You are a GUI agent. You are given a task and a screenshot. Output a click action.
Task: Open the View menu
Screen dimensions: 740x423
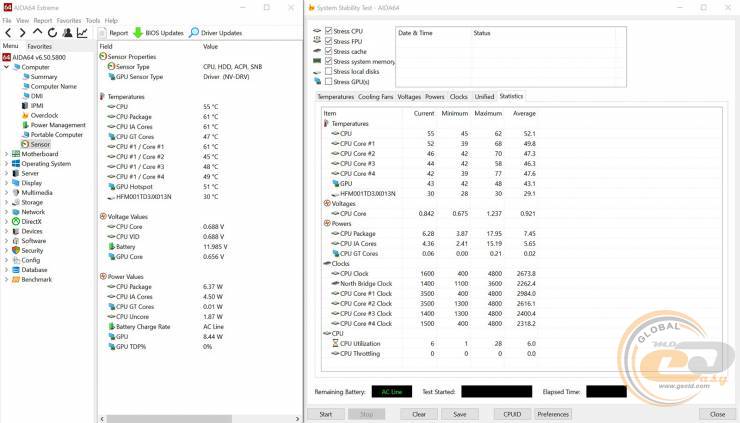click(22, 21)
